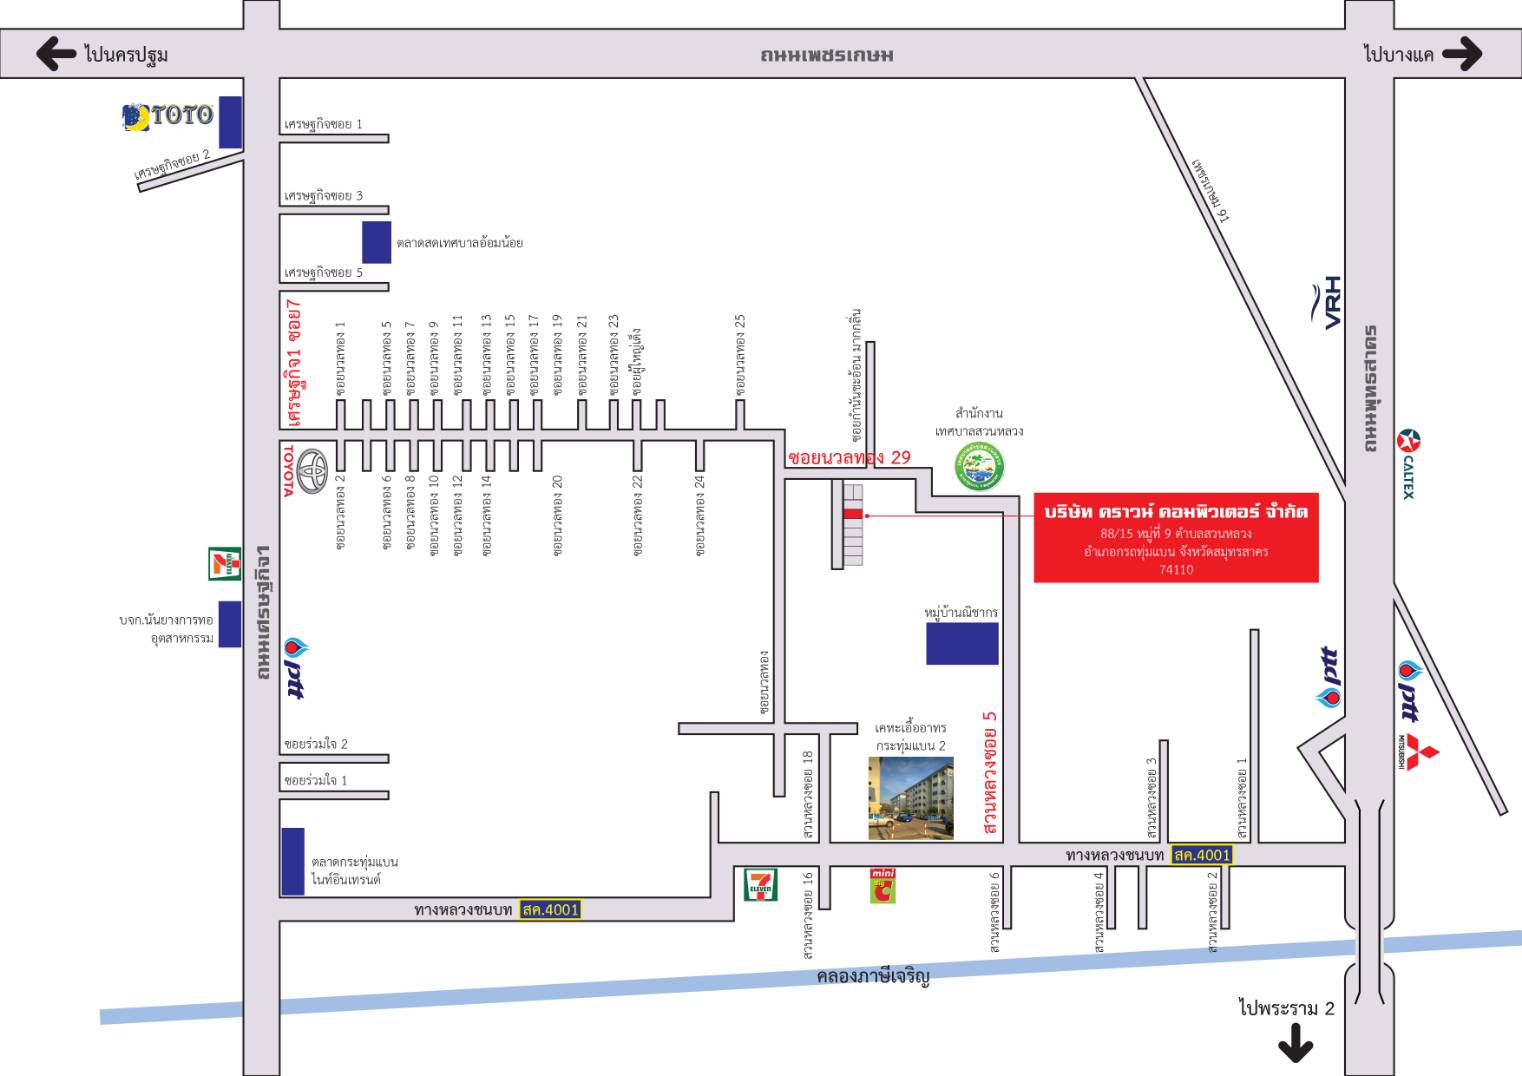Click the สวนหลวงซอย 18 label
The image size is (1522, 1076).
(x=807, y=793)
